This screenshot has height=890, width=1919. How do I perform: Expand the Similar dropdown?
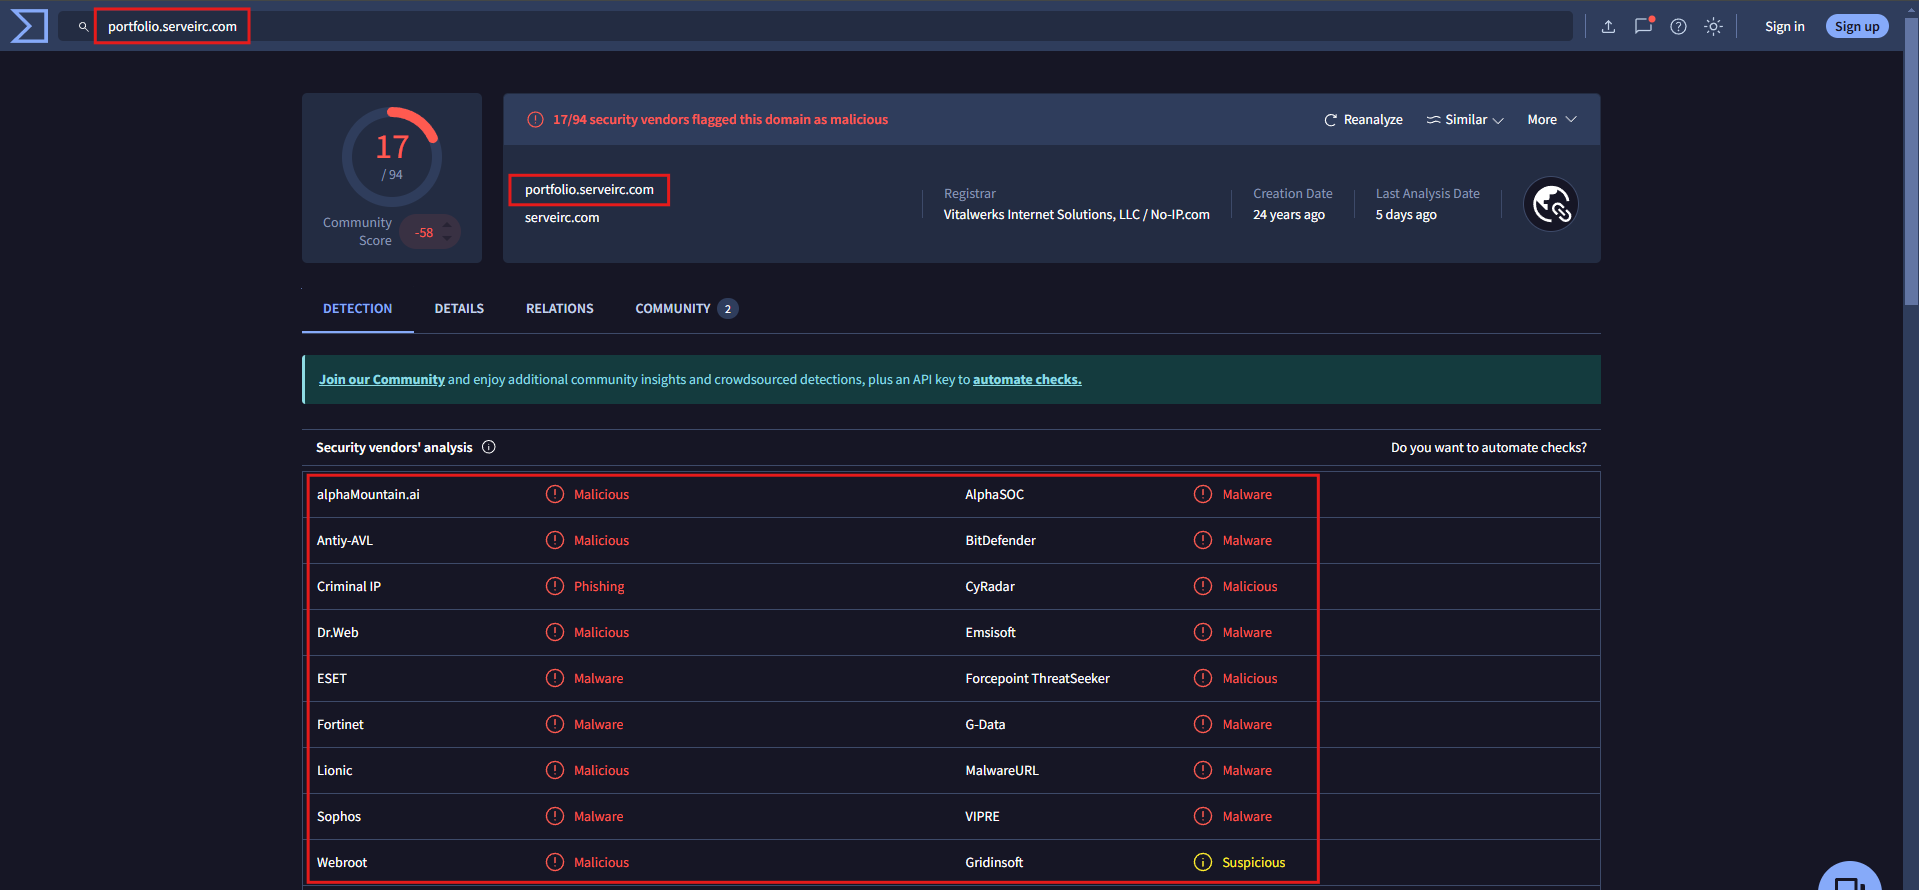point(1465,120)
